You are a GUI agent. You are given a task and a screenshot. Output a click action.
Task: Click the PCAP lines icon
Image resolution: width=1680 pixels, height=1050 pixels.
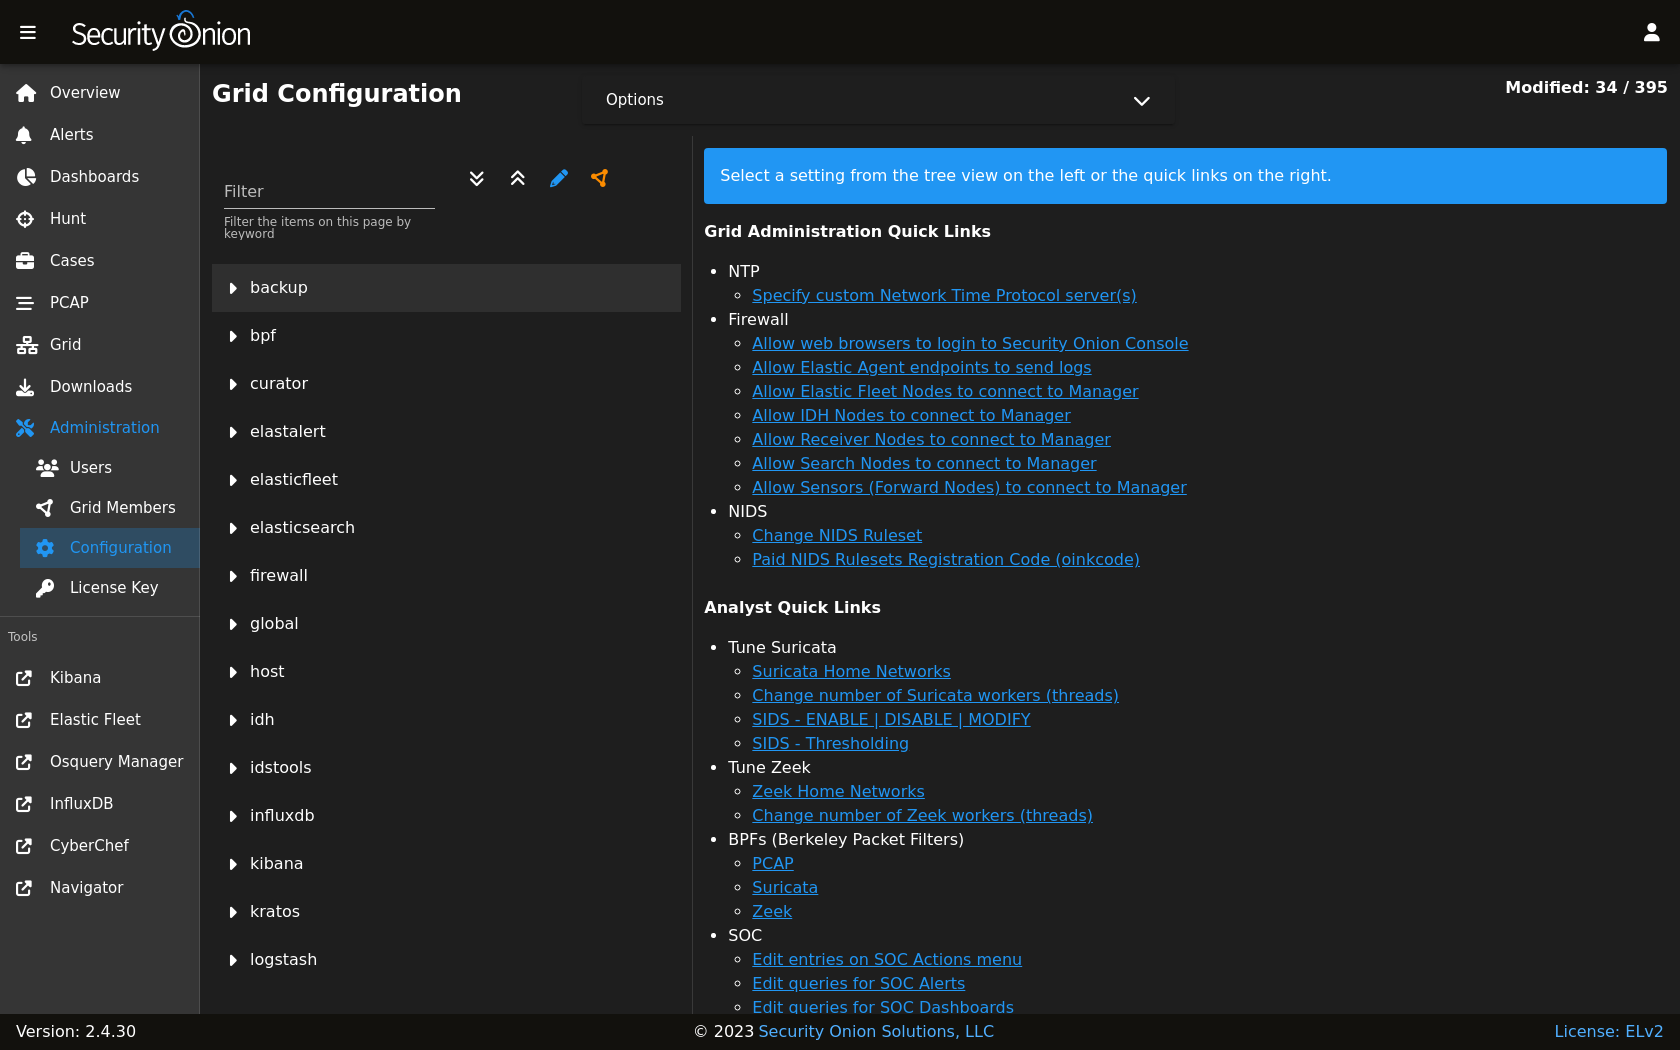coord(25,303)
